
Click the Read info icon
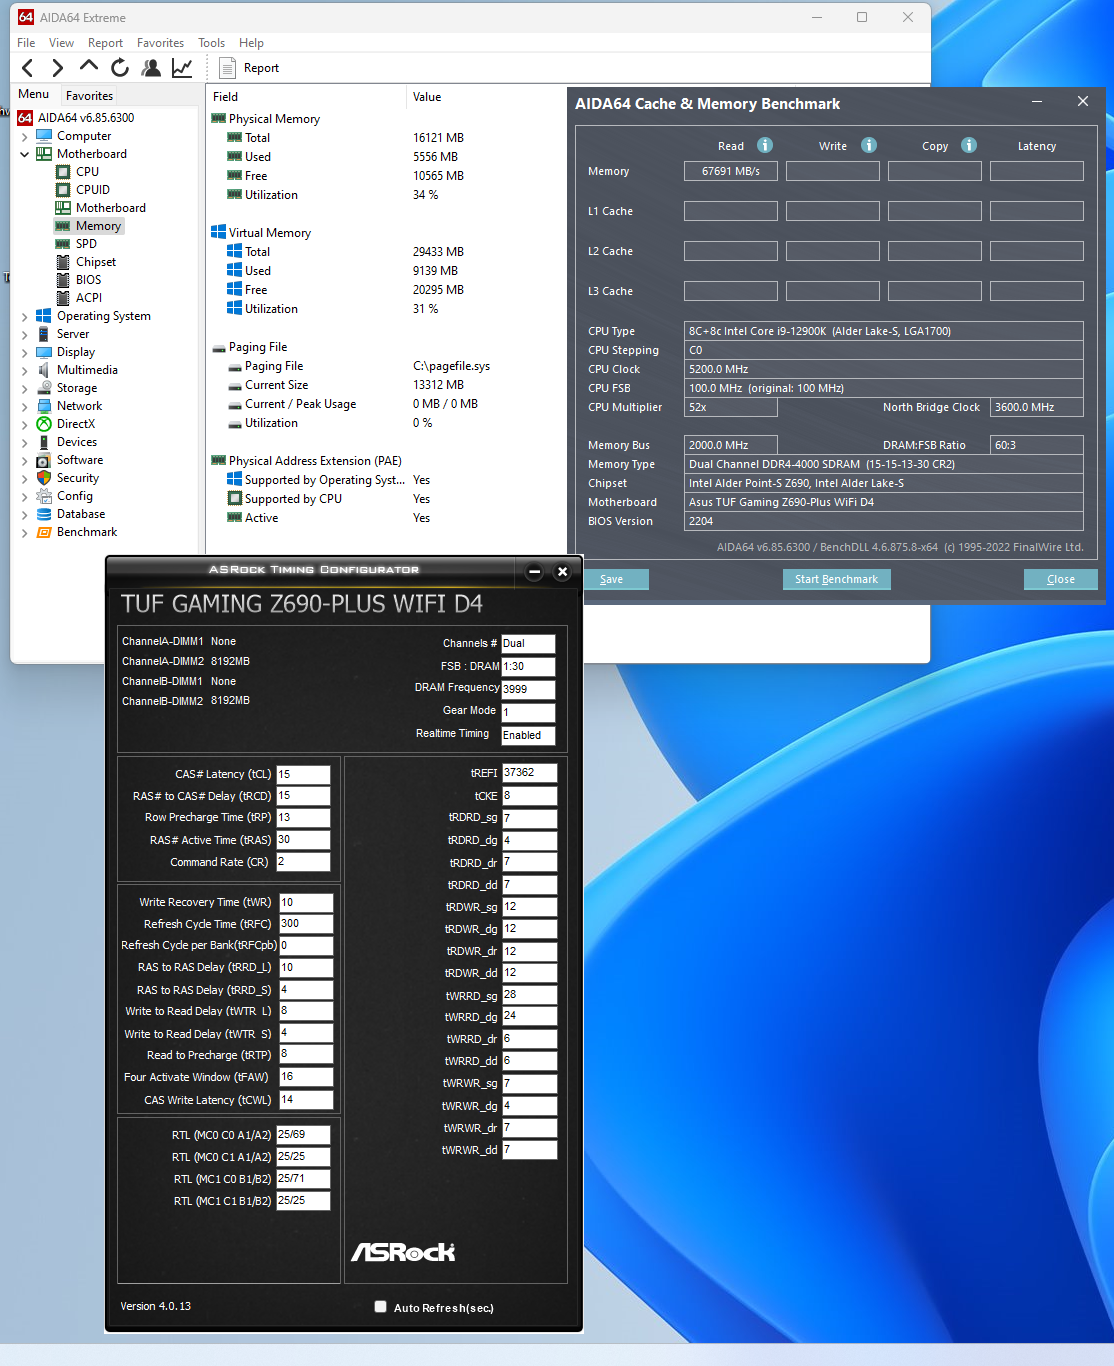click(765, 145)
